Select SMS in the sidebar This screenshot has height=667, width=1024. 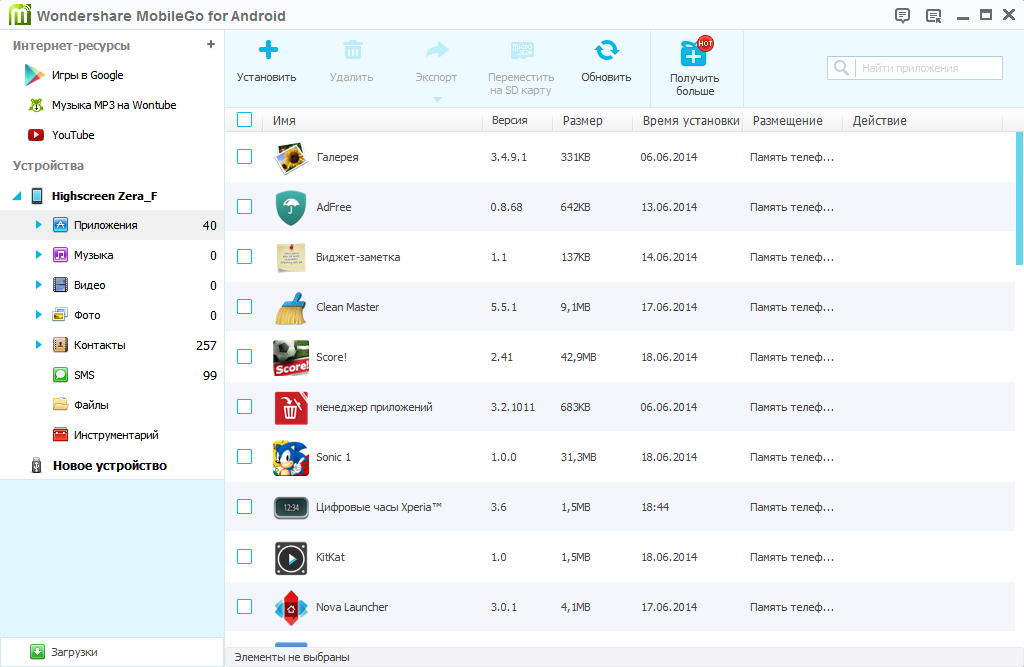(83, 375)
